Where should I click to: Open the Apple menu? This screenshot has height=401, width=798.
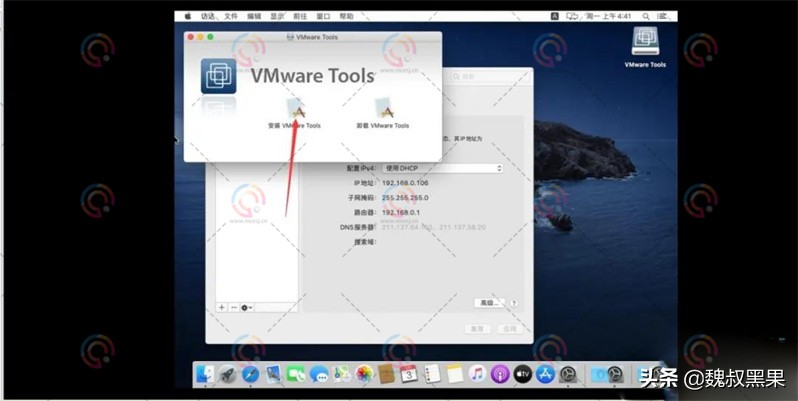(x=187, y=16)
